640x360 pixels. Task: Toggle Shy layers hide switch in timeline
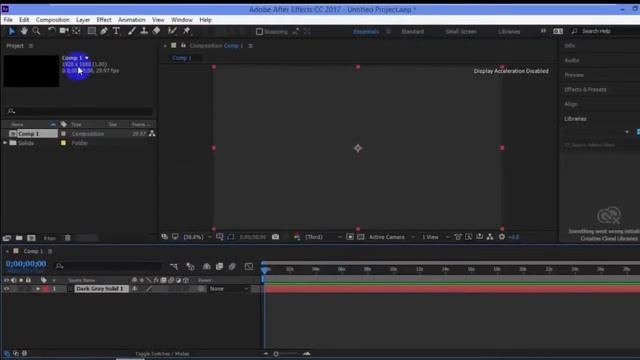pyautogui.click(x=207, y=267)
